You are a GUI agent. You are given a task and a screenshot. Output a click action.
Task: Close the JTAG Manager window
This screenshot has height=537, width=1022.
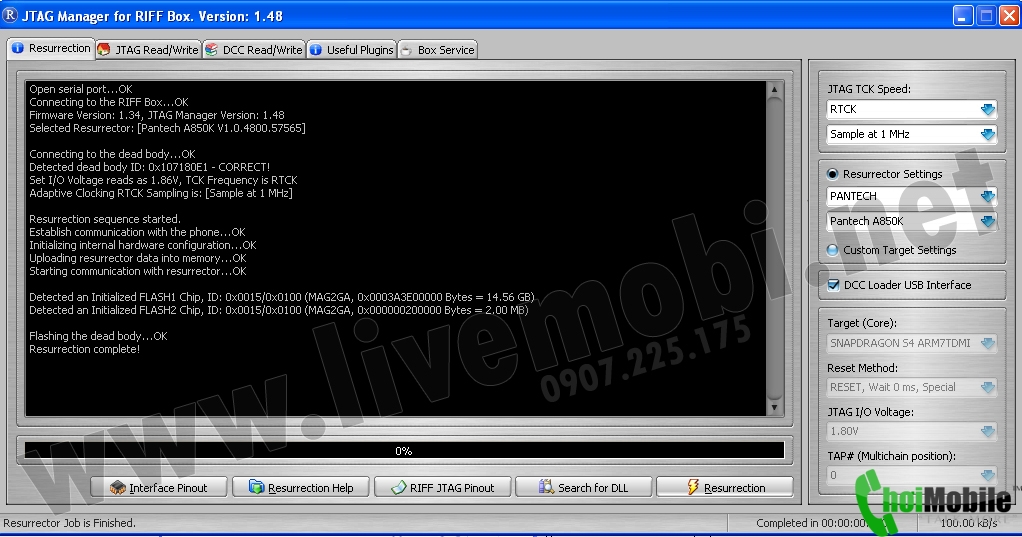(x=1009, y=16)
